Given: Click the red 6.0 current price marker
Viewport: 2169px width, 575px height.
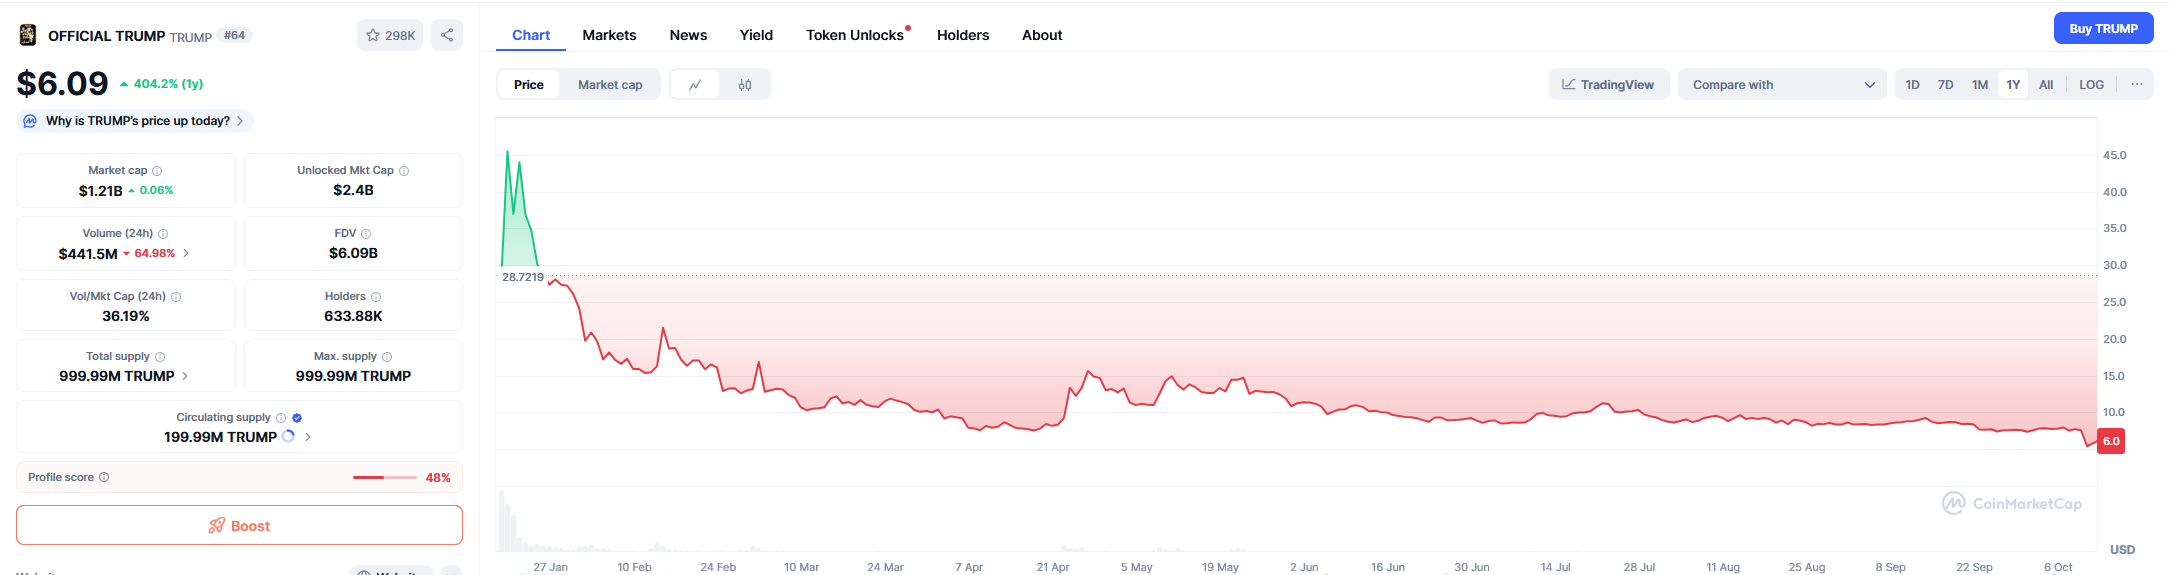Looking at the screenshot, I should [x=2111, y=441].
